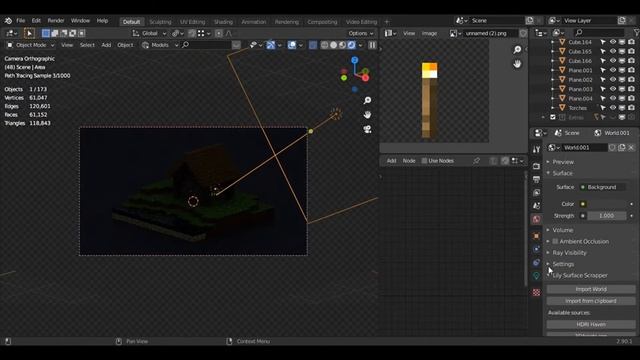Toggle render camera icon for Plane.002

(631, 80)
